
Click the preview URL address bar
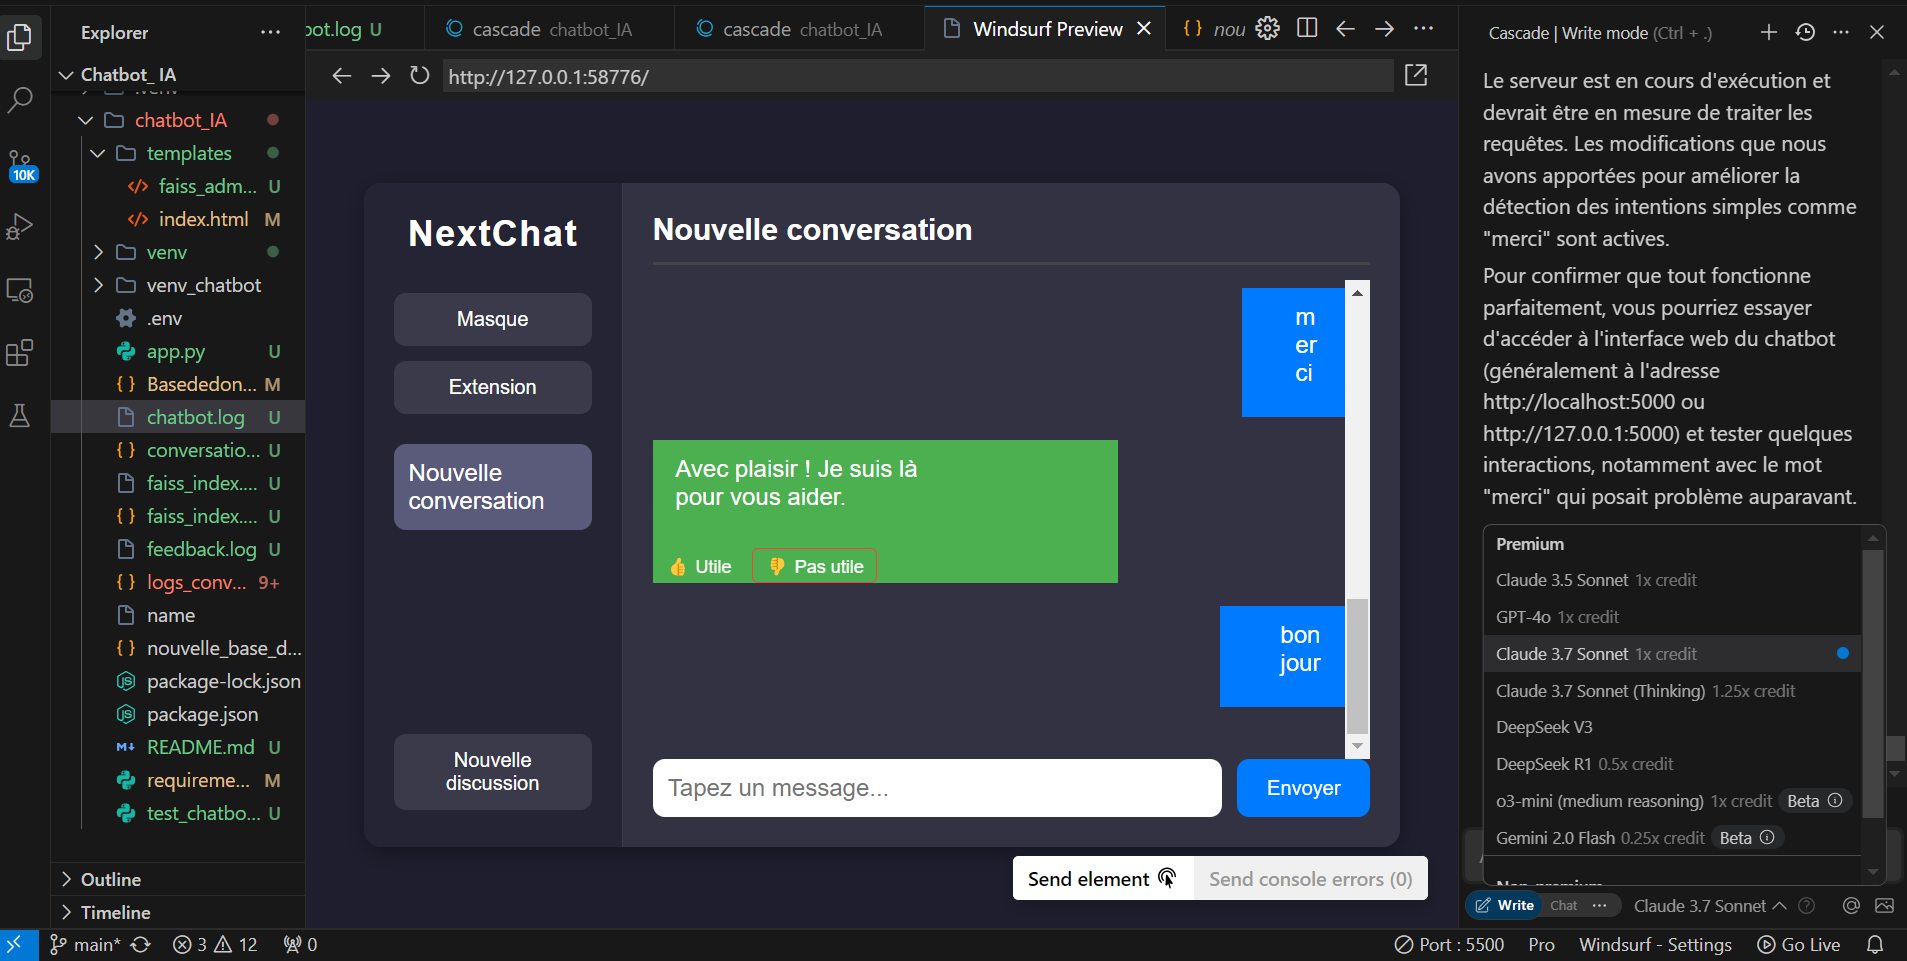918,76
